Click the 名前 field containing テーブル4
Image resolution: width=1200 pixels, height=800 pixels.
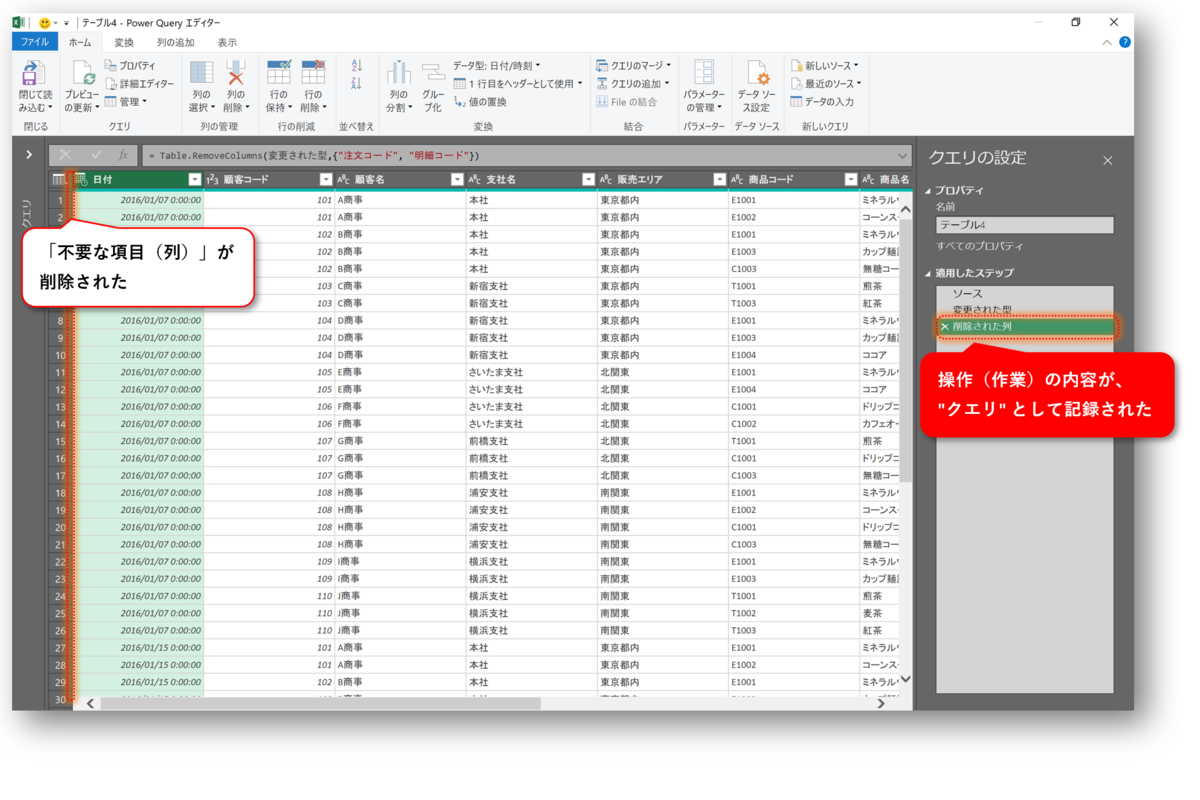pyautogui.click(x=1024, y=226)
